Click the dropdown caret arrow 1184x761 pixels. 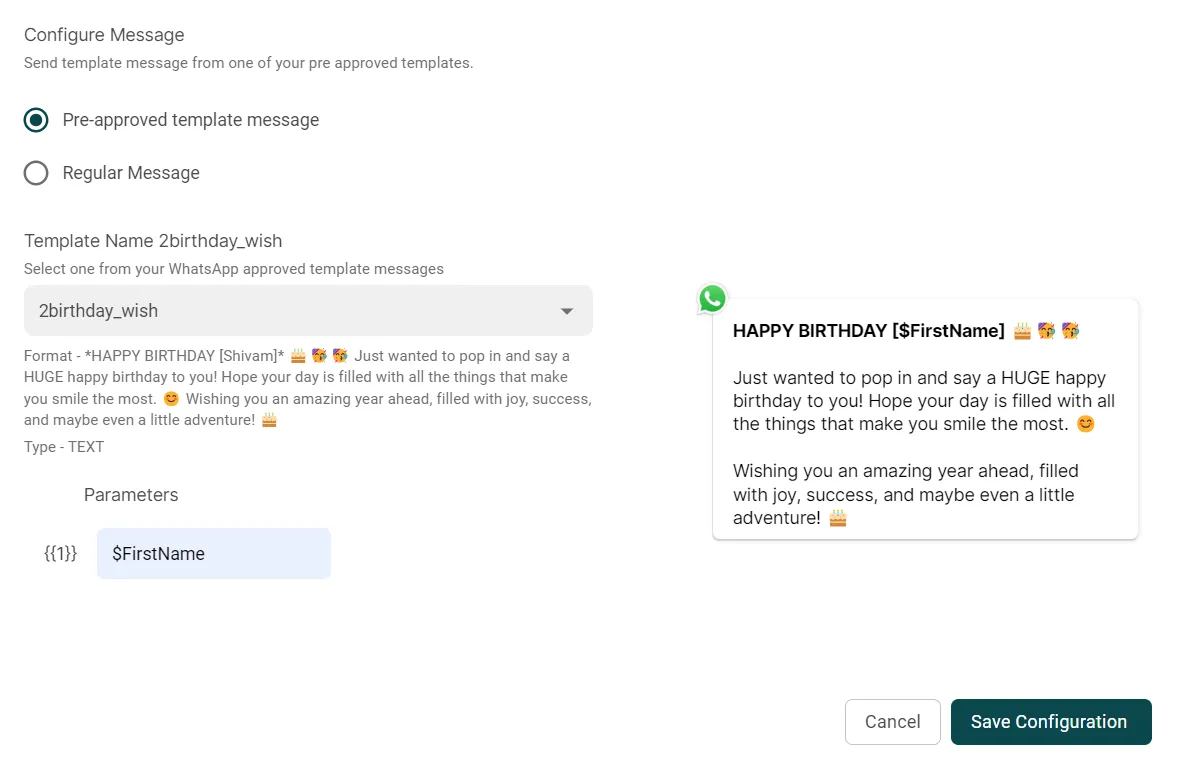[x=567, y=311]
